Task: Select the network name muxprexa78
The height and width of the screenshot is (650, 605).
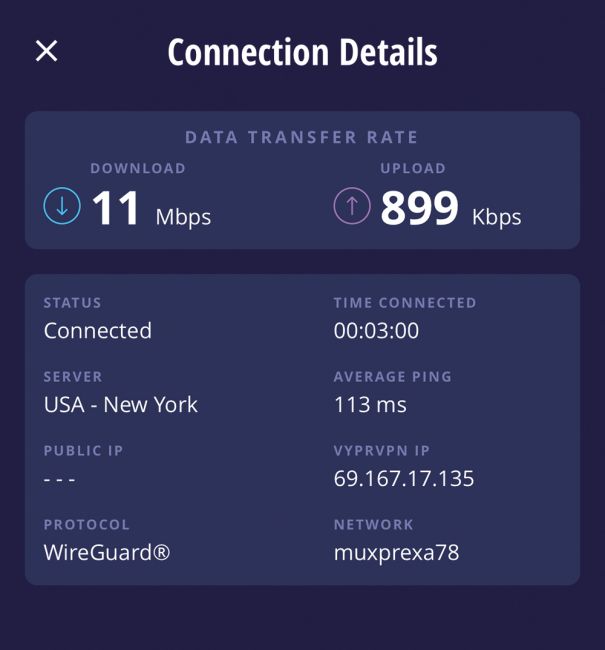Action: (396, 553)
